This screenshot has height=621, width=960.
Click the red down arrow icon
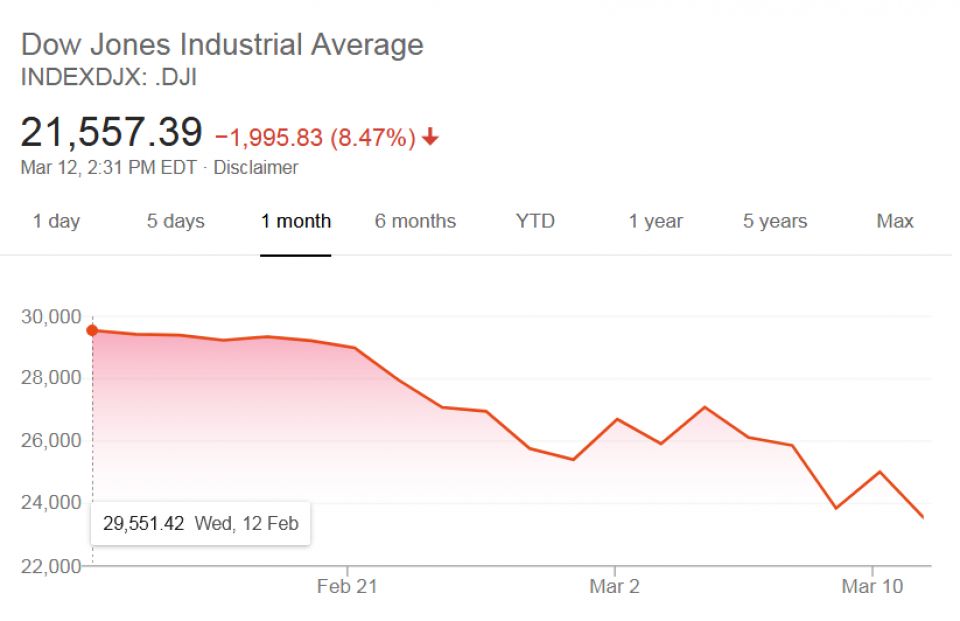[431, 138]
